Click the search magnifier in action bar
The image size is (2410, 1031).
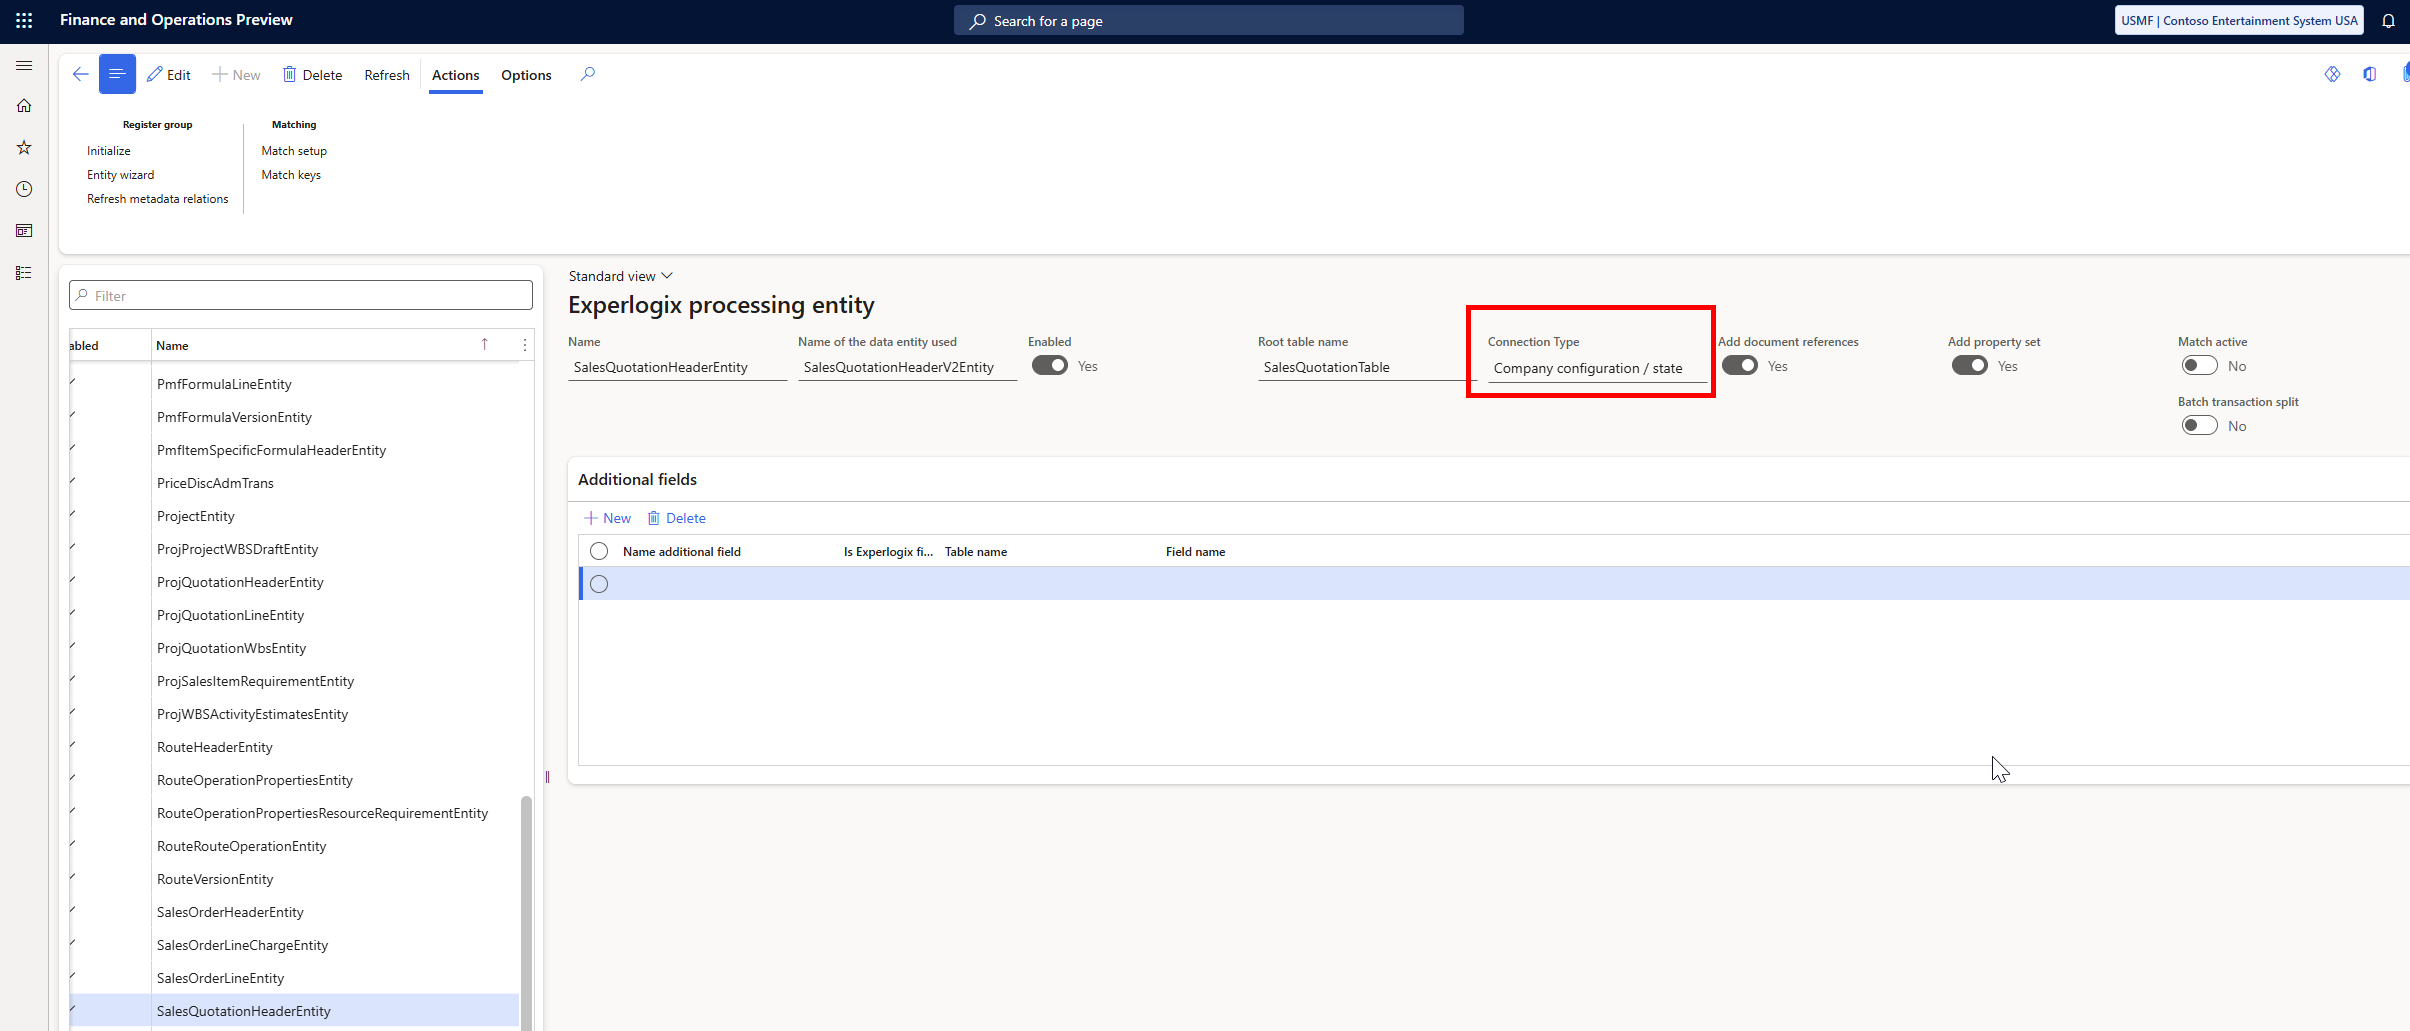588,74
